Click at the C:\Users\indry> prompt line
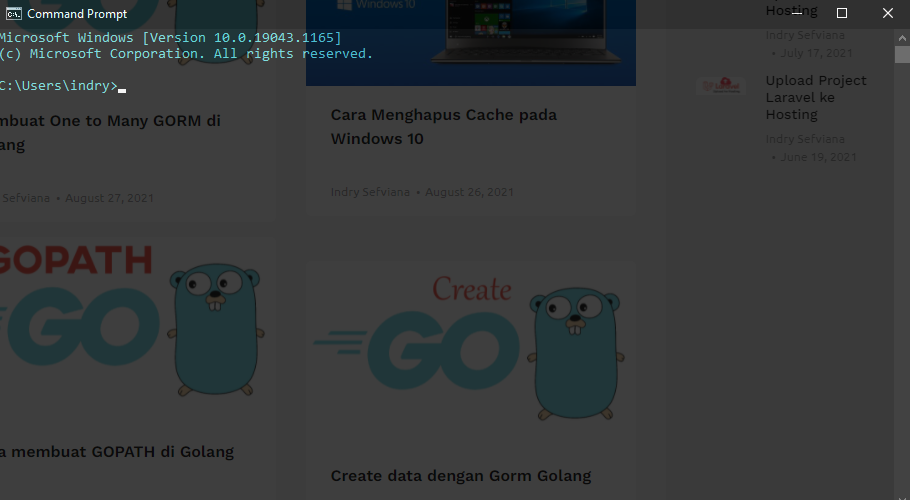 pos(58,86)
